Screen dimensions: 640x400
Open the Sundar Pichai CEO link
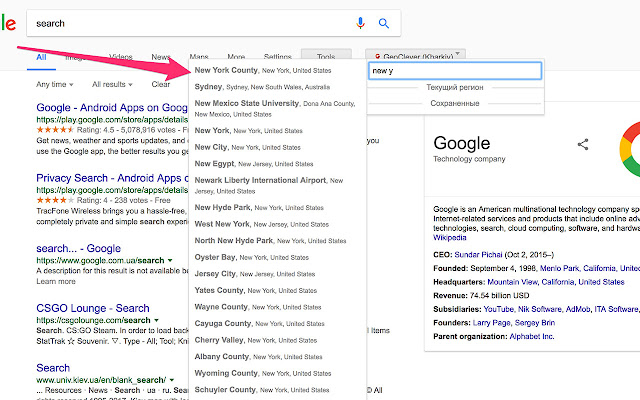coord(478,255)
